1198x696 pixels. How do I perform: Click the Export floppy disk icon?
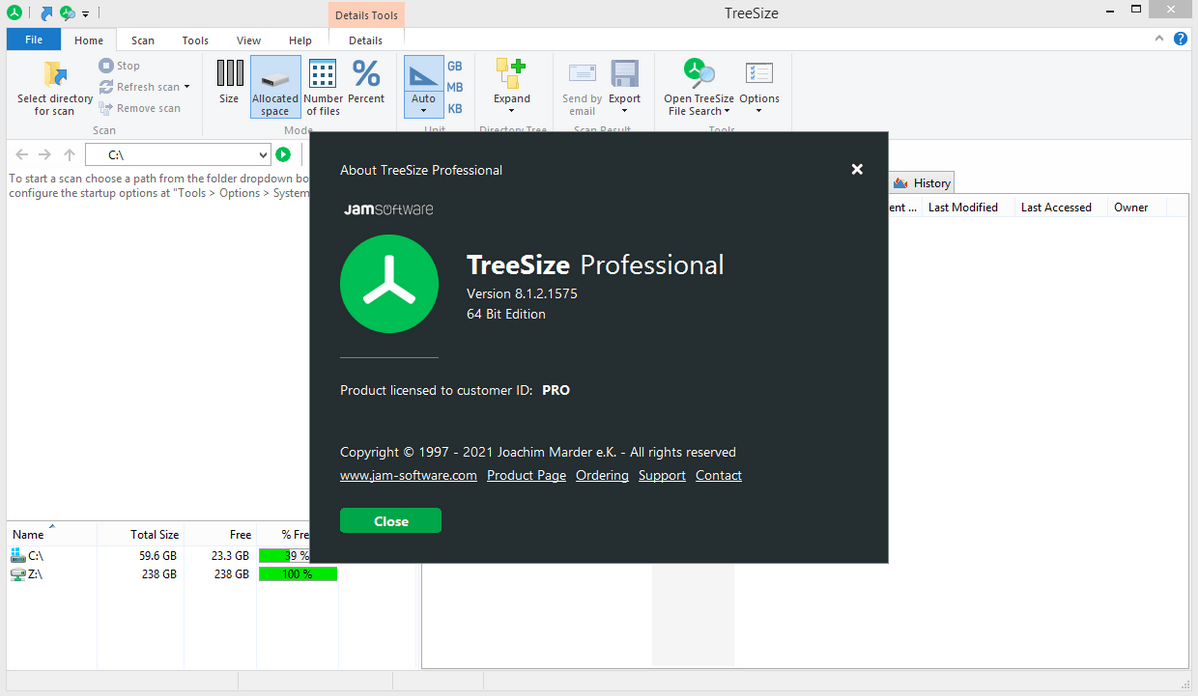tap(624, 74)
